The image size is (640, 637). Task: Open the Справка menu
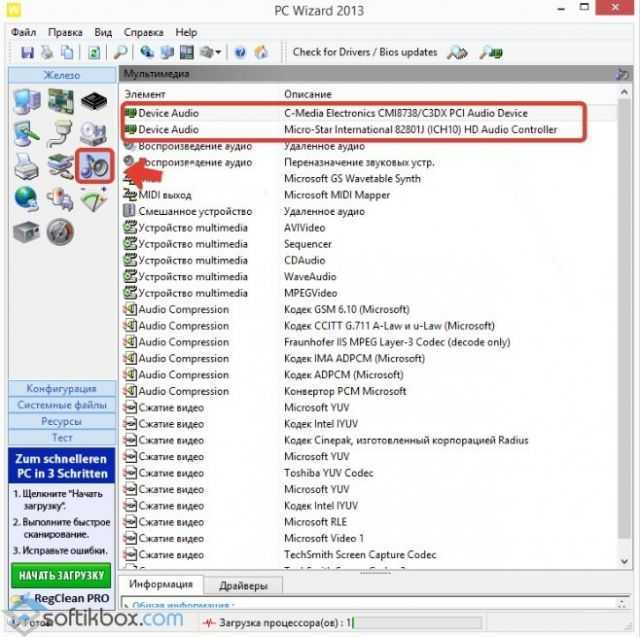[144, 32]
